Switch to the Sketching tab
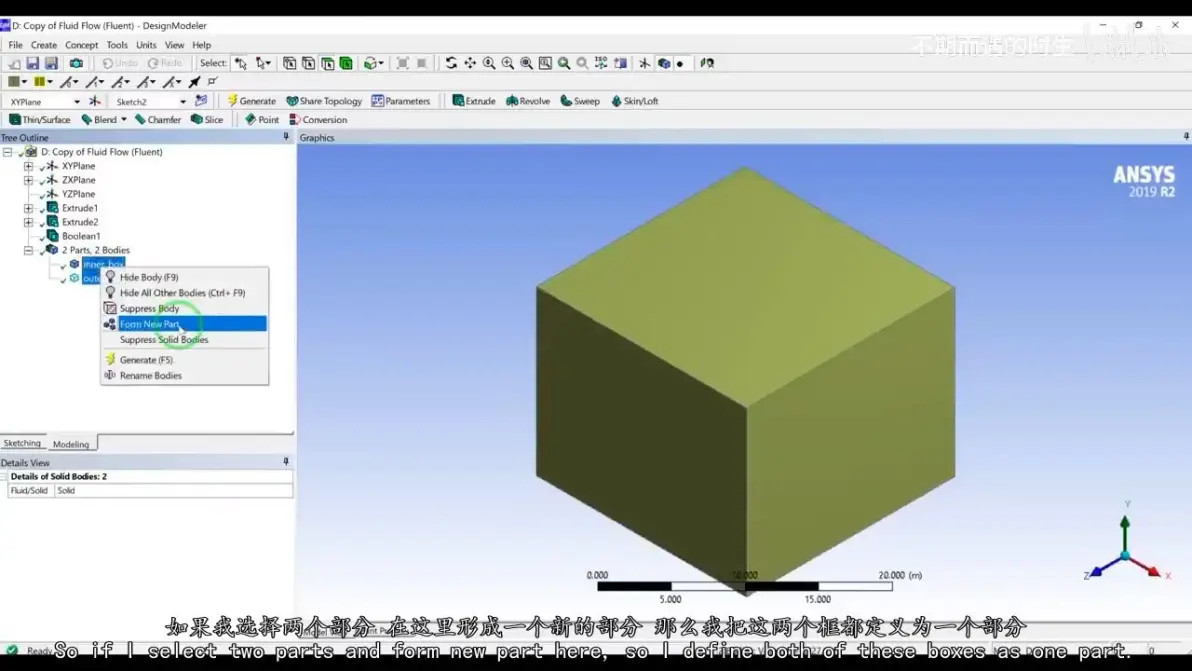 click(22, 443)
